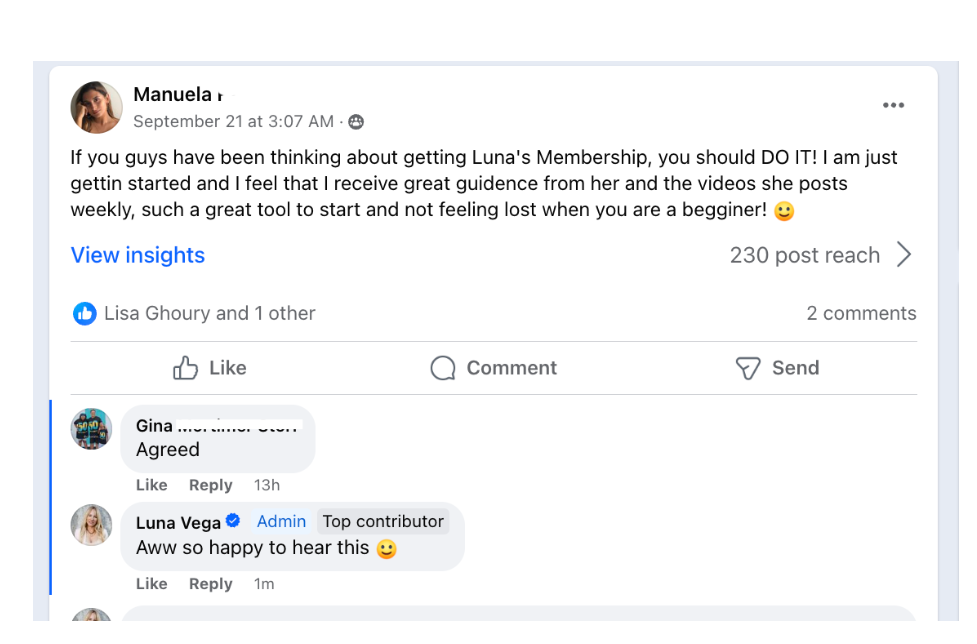Click the blue like reaction icon

click(85, 314)
